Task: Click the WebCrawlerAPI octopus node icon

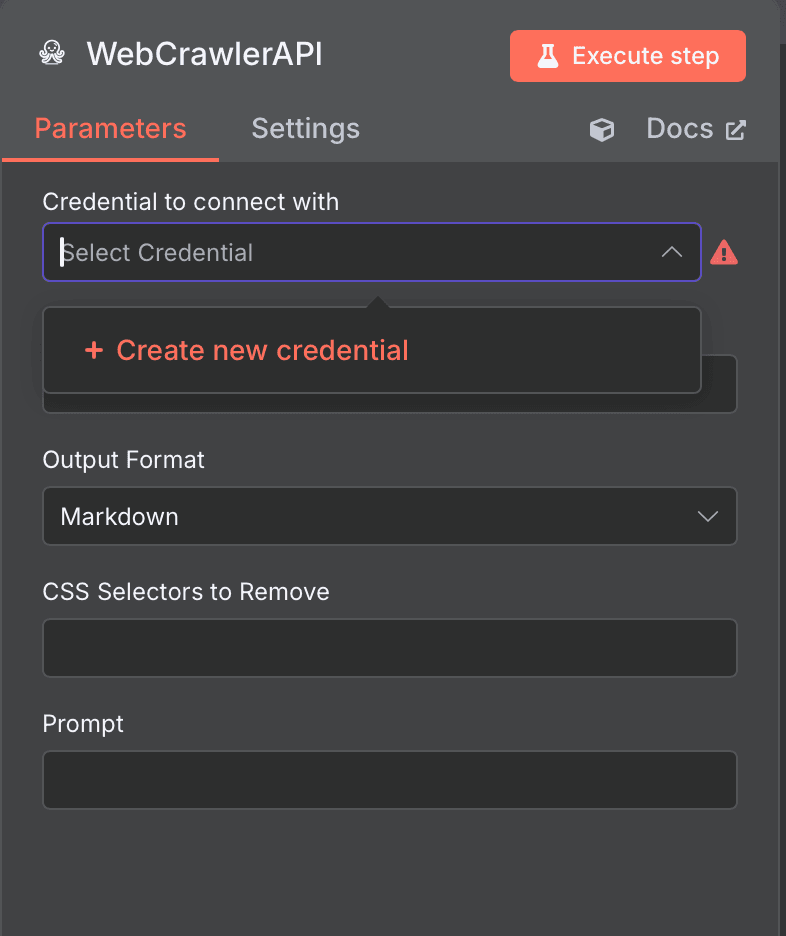Action: (x=52, y=54)
